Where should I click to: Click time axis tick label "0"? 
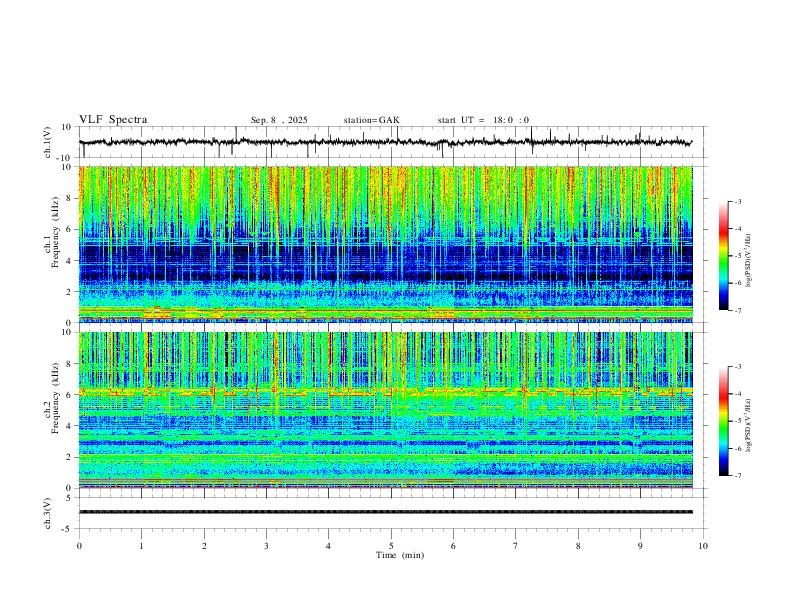point(79,546)
